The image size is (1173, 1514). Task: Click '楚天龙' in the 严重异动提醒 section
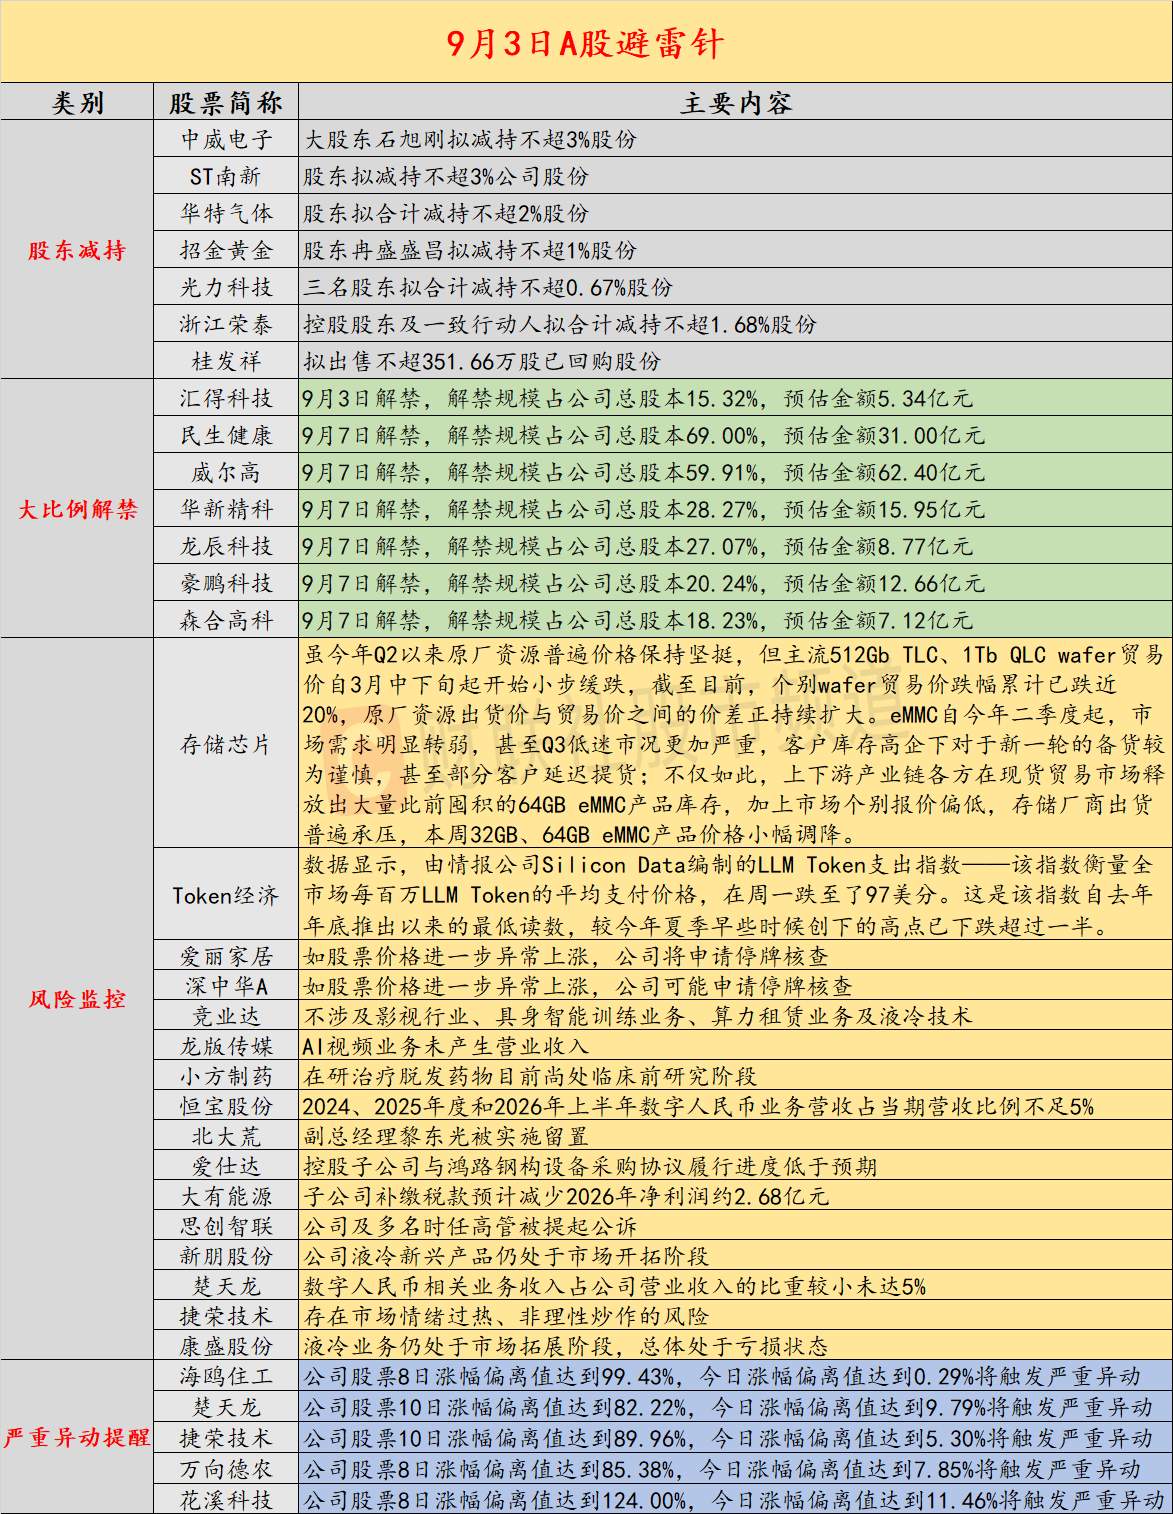point(226,1408)
